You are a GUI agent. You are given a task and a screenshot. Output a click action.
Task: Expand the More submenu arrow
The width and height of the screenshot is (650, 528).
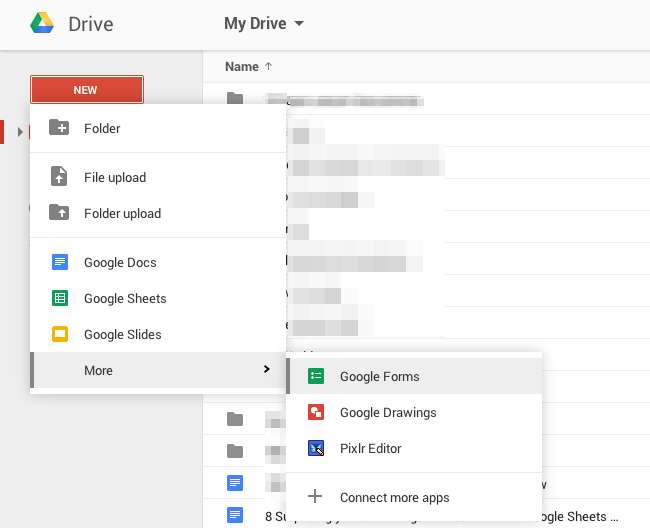coord(266,370)
